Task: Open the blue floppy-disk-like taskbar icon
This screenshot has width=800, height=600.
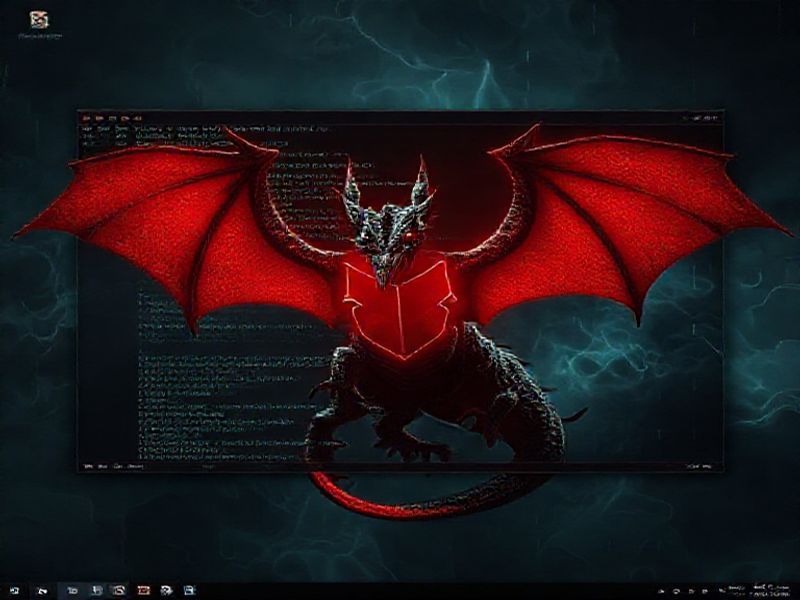Action: [x=189, y=591]
